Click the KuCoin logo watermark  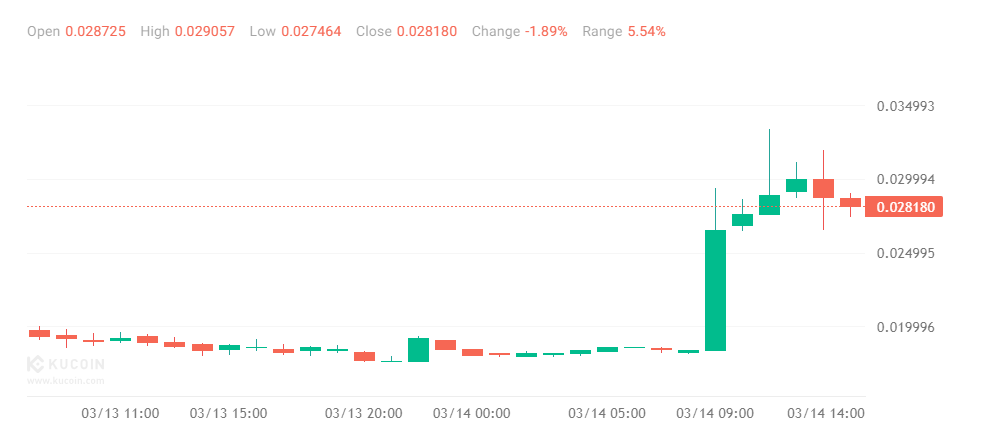click(x=65, y=369)
